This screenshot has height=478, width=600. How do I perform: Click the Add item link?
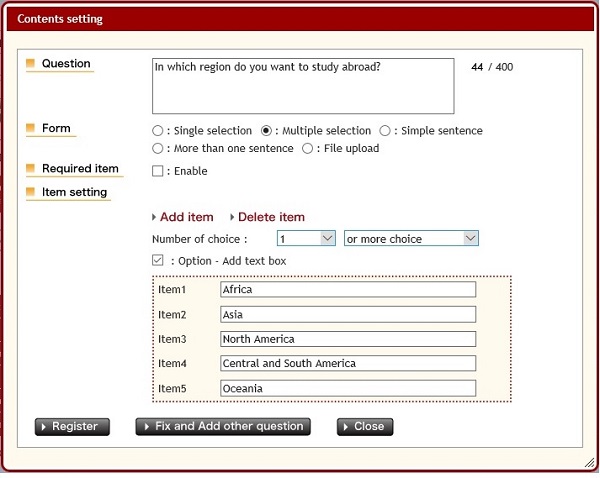point(186,217)
